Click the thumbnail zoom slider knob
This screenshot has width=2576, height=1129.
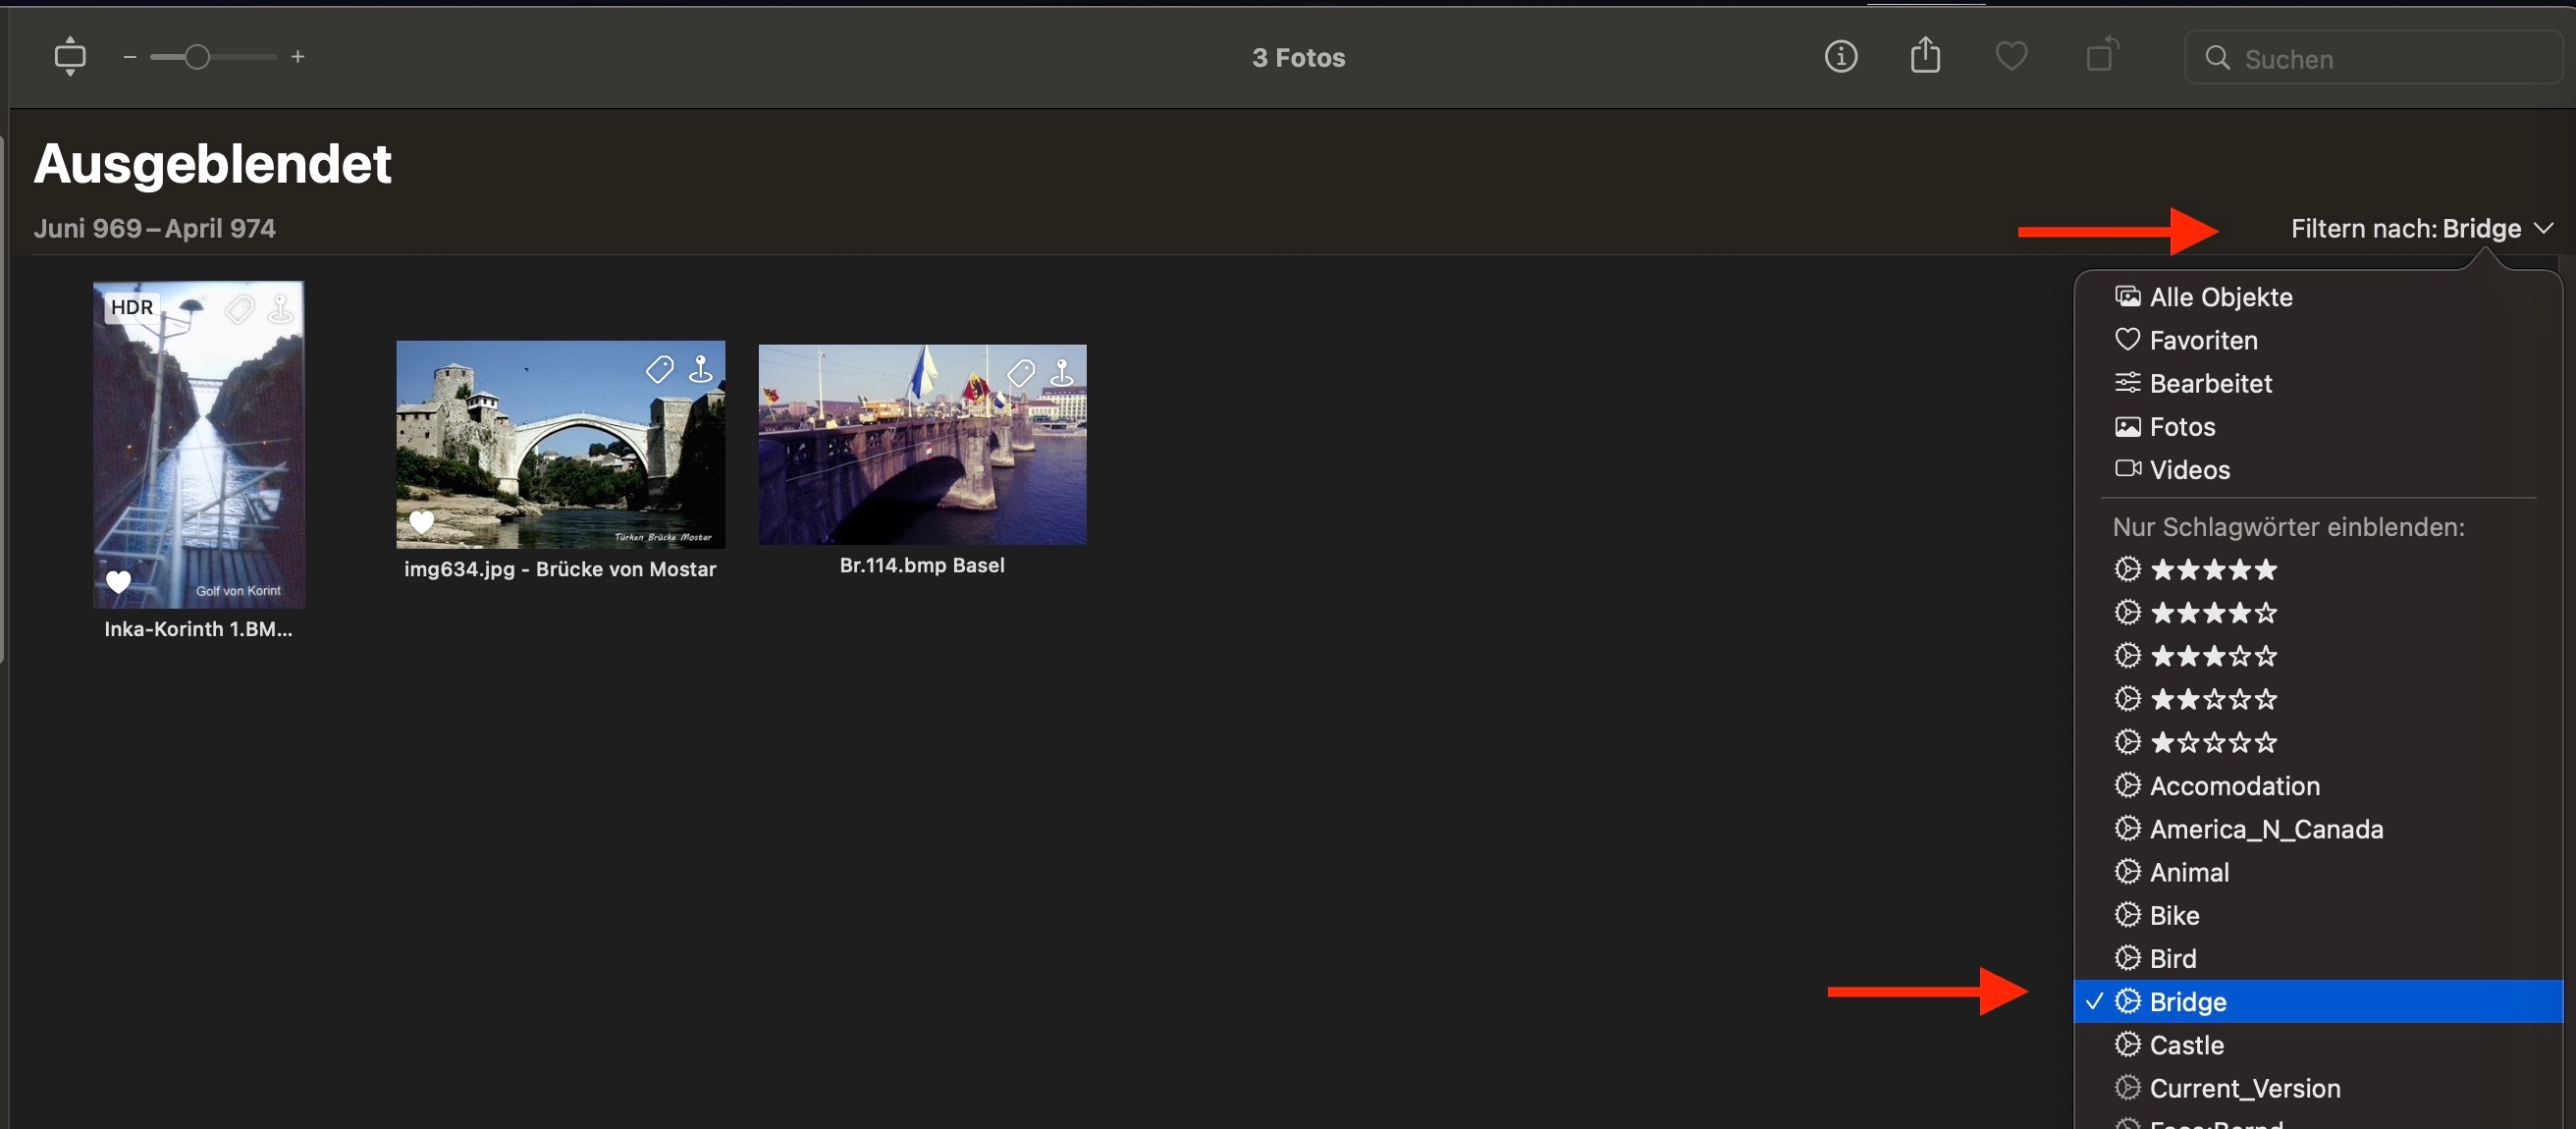point(197,57)
